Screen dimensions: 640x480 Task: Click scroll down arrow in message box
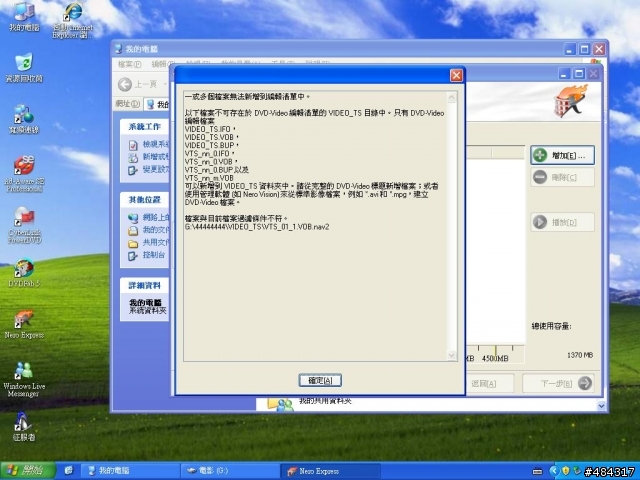click(x=451, y=355)
